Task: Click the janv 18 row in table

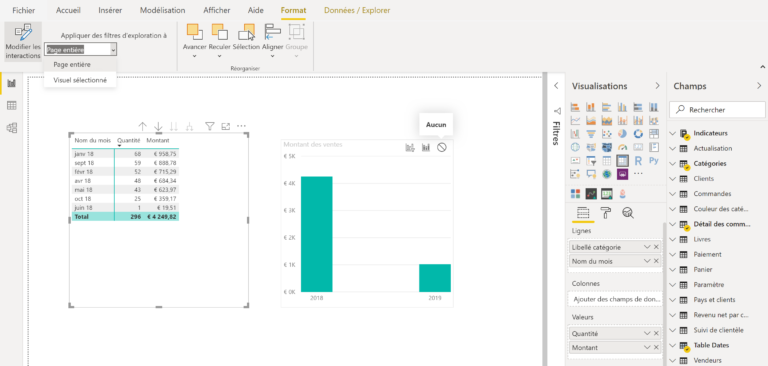Action: [x=125, y=154]
